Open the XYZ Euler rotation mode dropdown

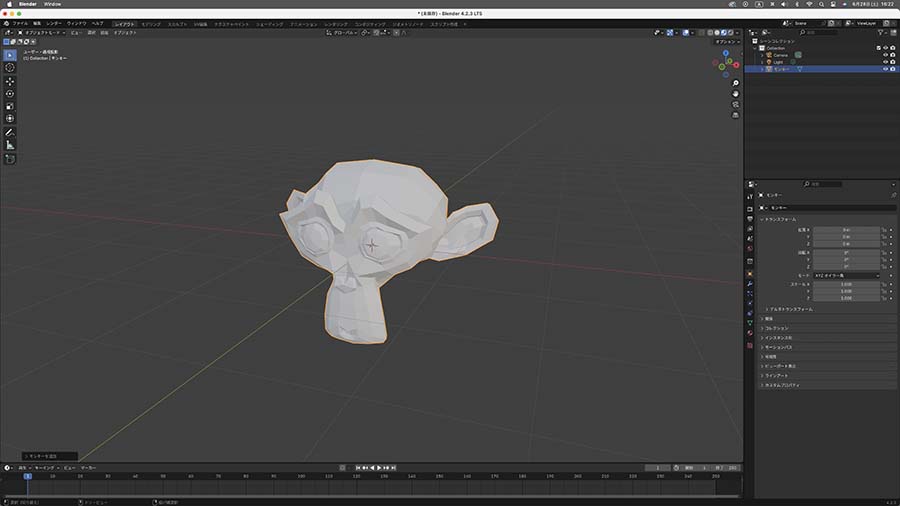846,275
